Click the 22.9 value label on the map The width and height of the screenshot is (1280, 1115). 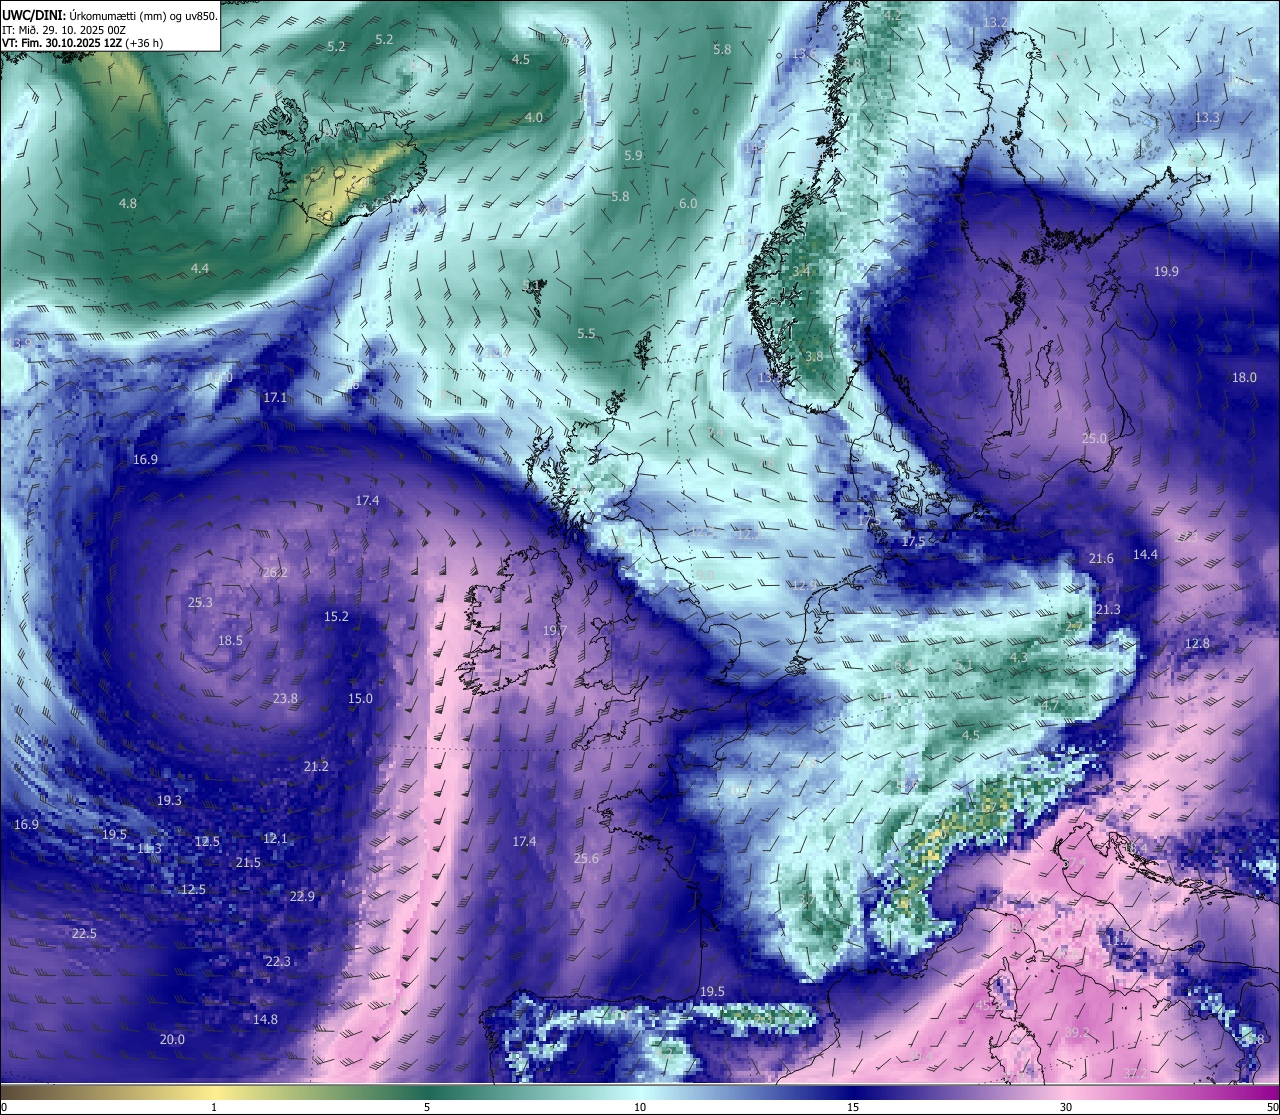pos(302,896)
